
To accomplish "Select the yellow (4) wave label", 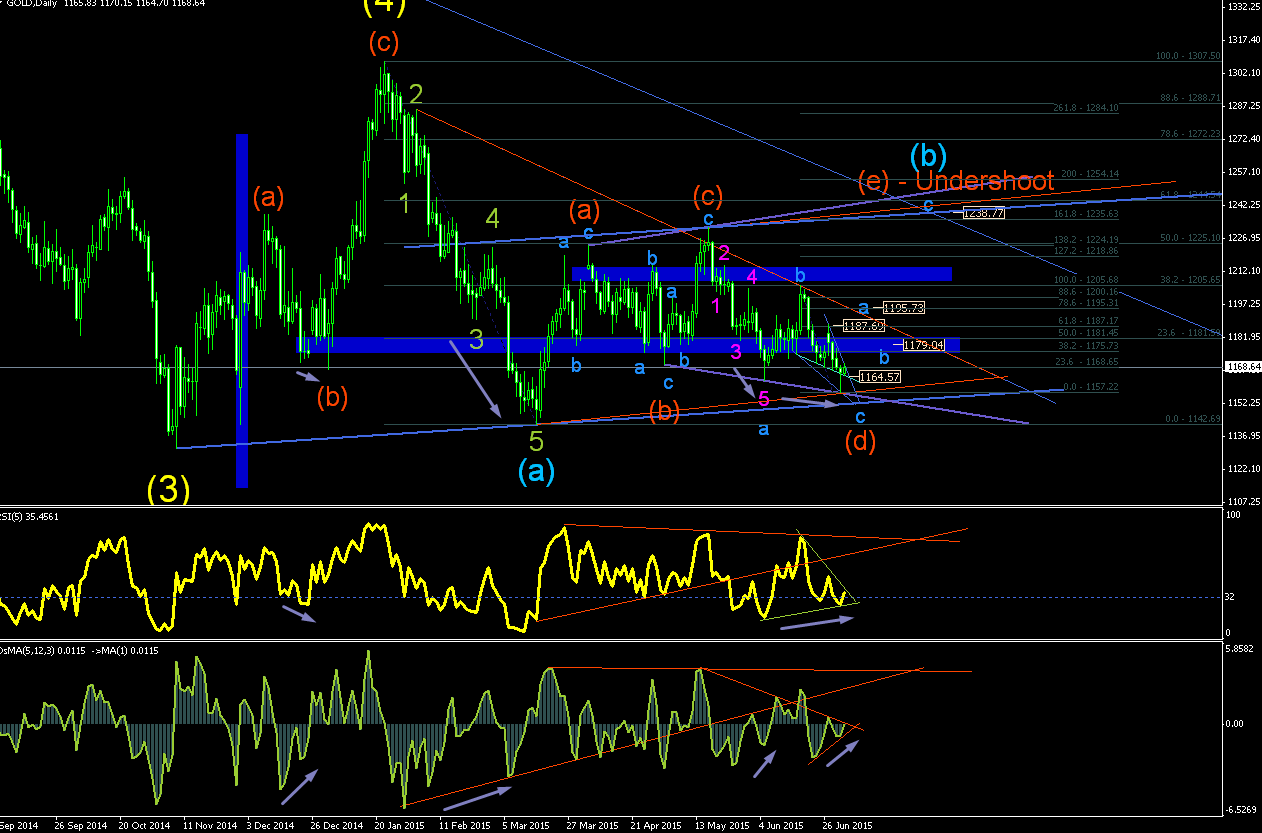I will tap(384, 7).
